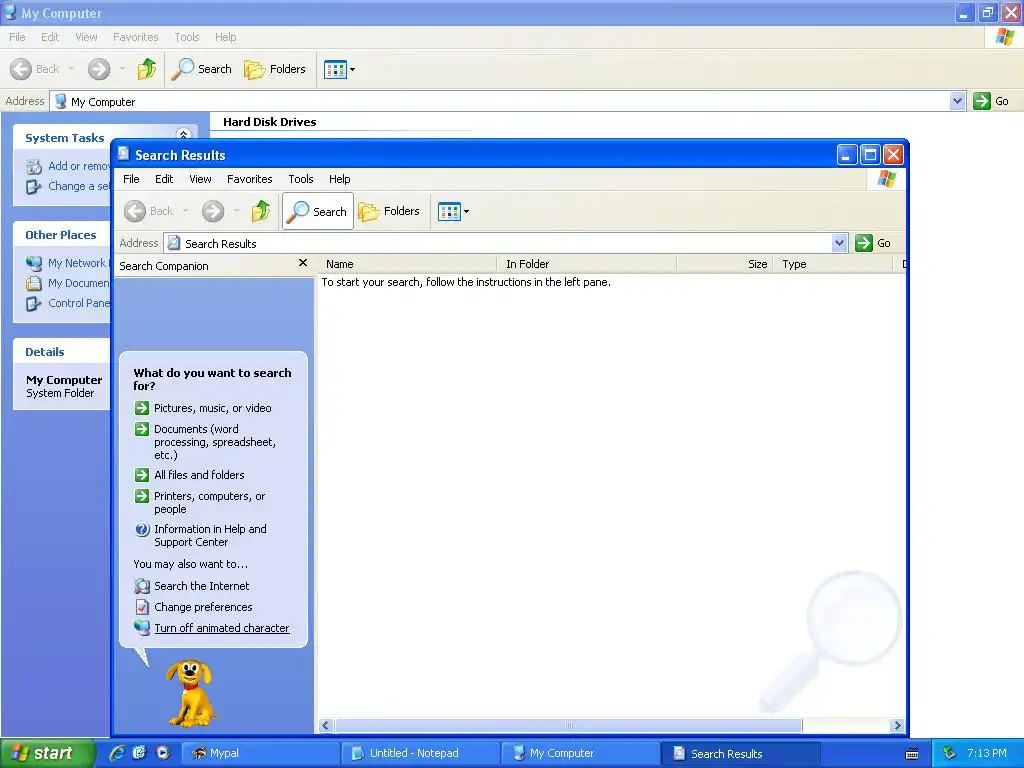This screenshot has width=1024, height=768.
Task: Collapse System Tasks panel in My Computer
Action: click(x=184, y=134)
